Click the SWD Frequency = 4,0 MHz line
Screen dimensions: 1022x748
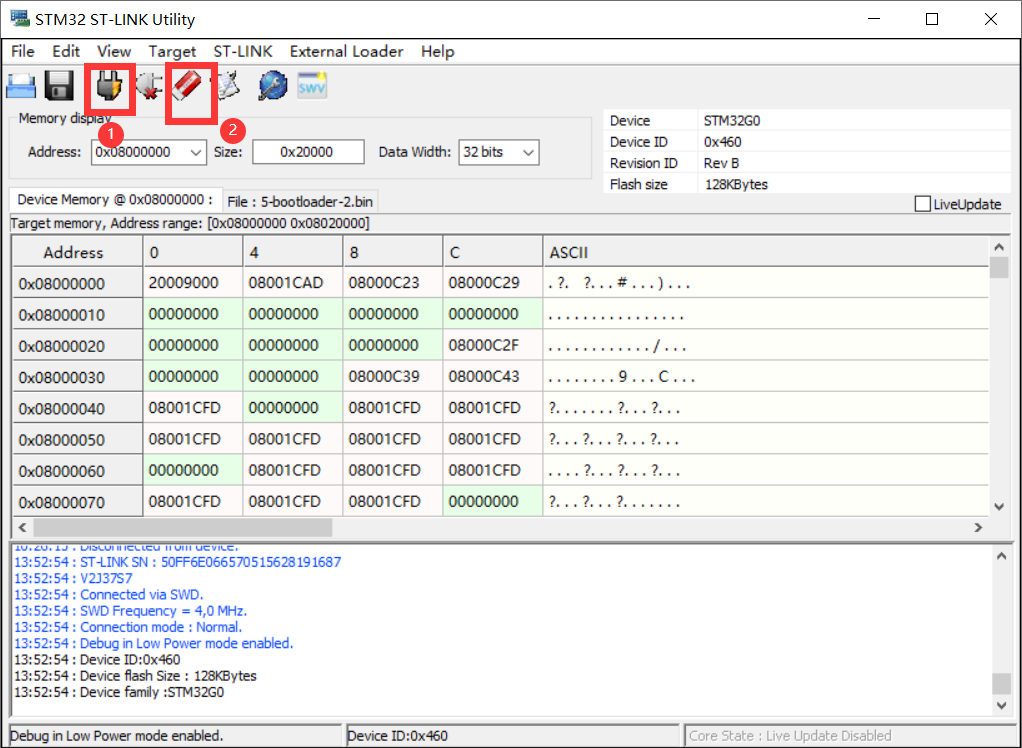(130, 611)
